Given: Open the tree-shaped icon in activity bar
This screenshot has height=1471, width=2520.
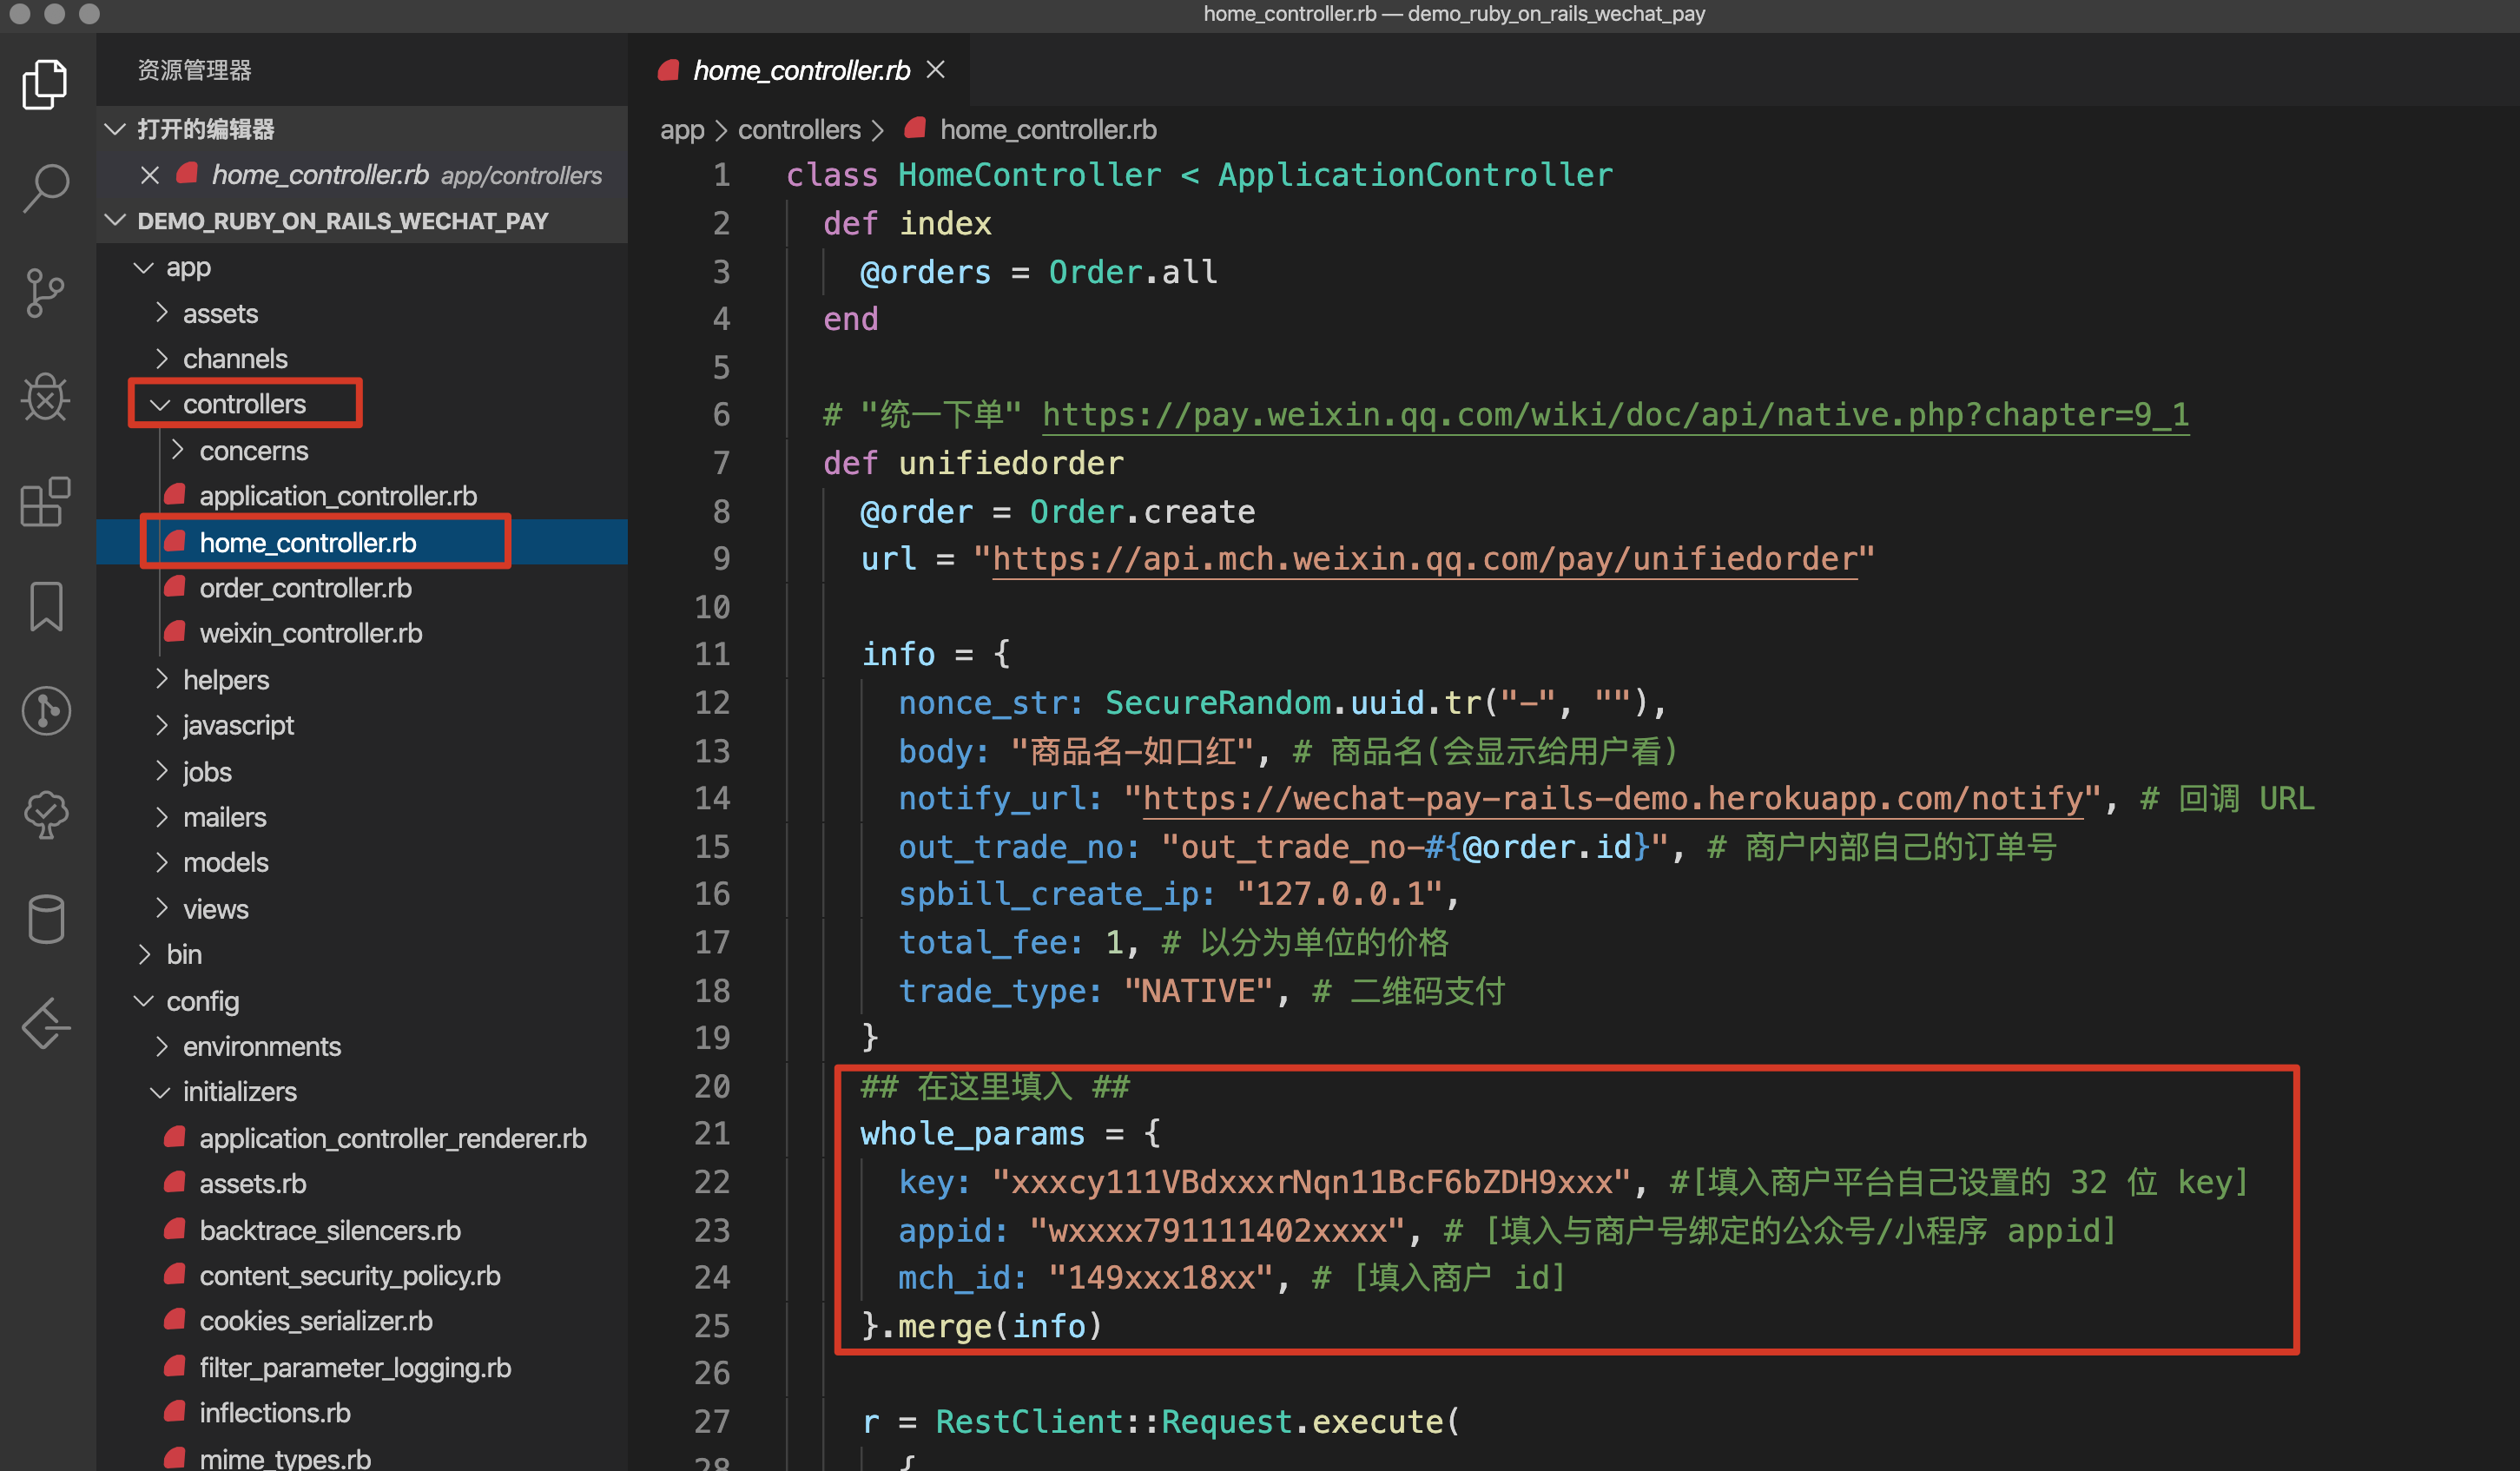Looking at the screenshot, I should point(45,814).
